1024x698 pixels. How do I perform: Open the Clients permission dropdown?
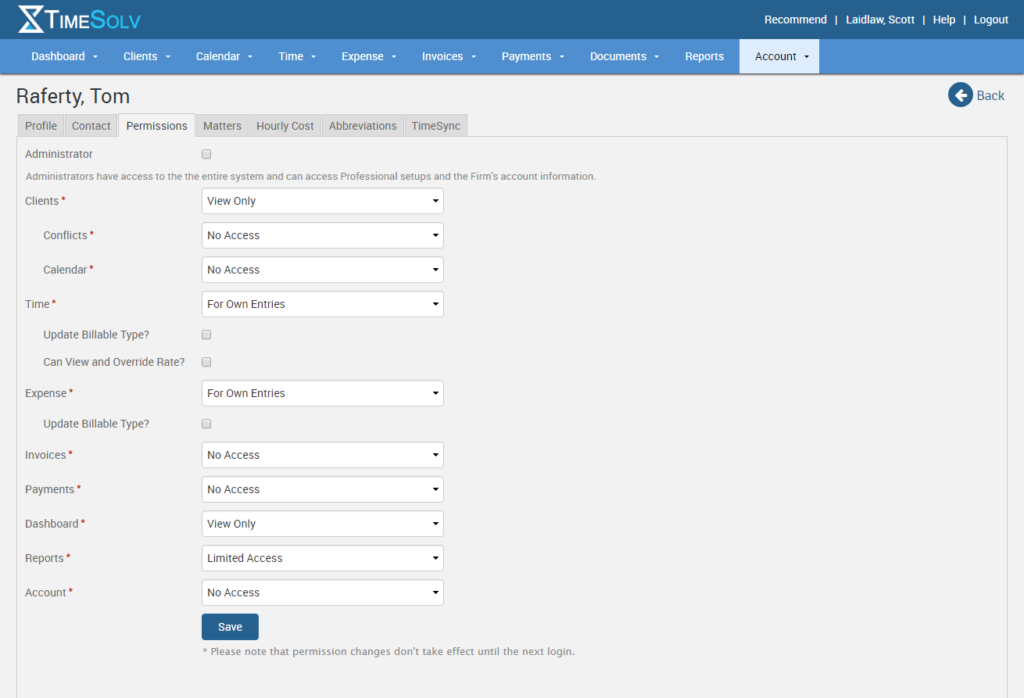322,200
